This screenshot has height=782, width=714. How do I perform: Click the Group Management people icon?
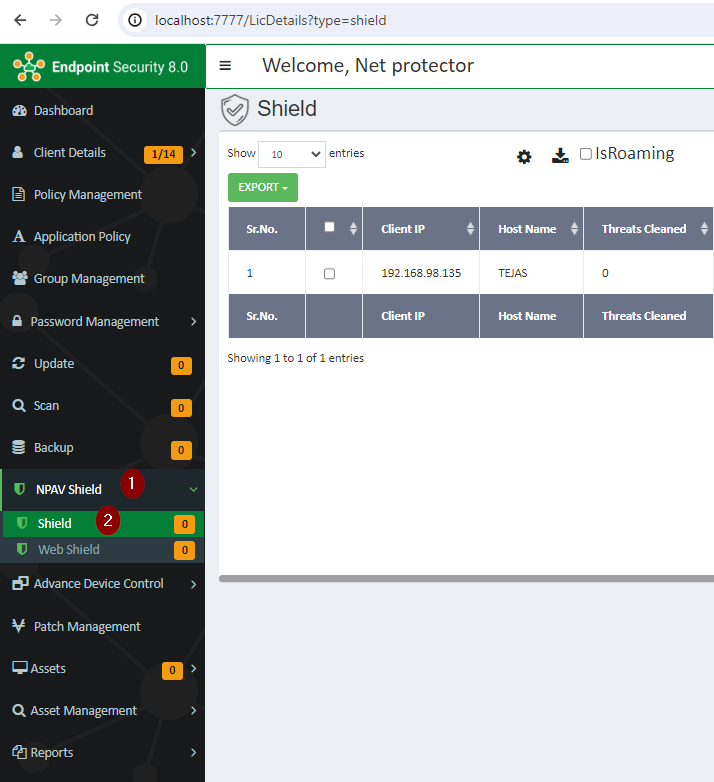coord(19,278)
